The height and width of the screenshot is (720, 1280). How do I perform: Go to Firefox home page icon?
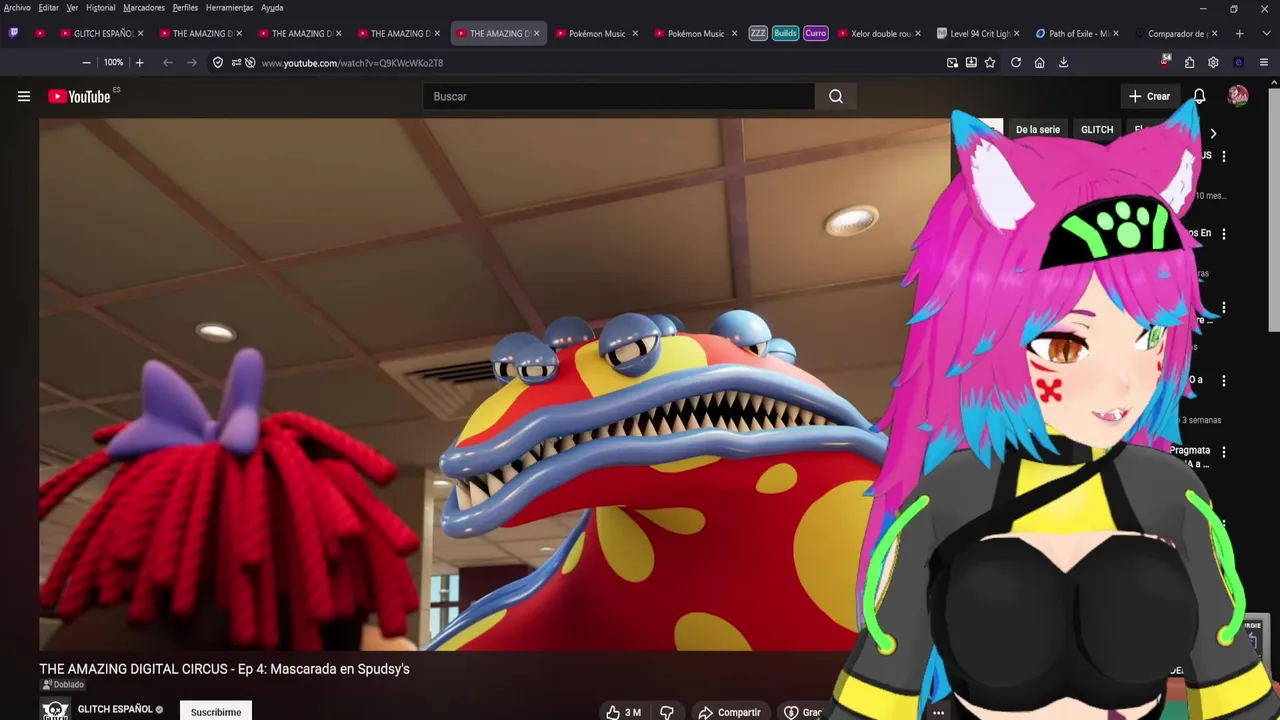pyautogui.click(x=1039, y=62)
